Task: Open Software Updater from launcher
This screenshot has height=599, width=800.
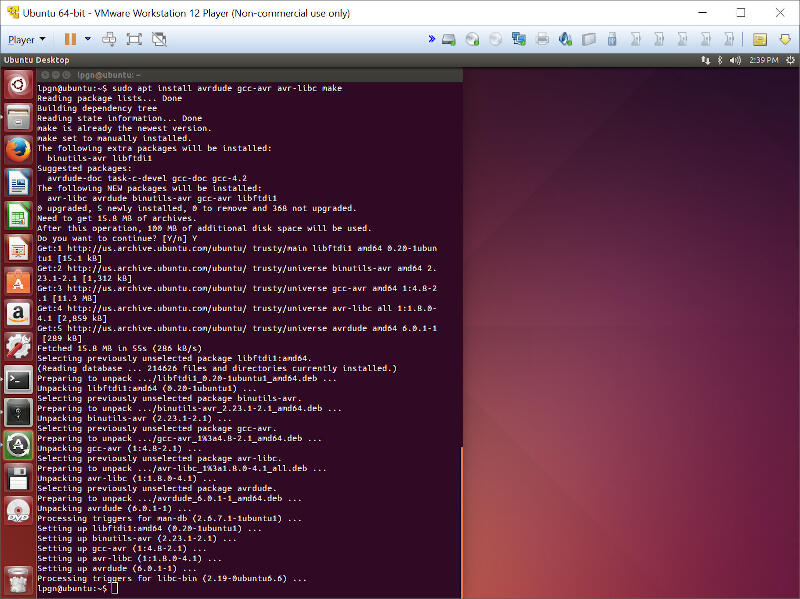Action: click(x=18, y=445)
